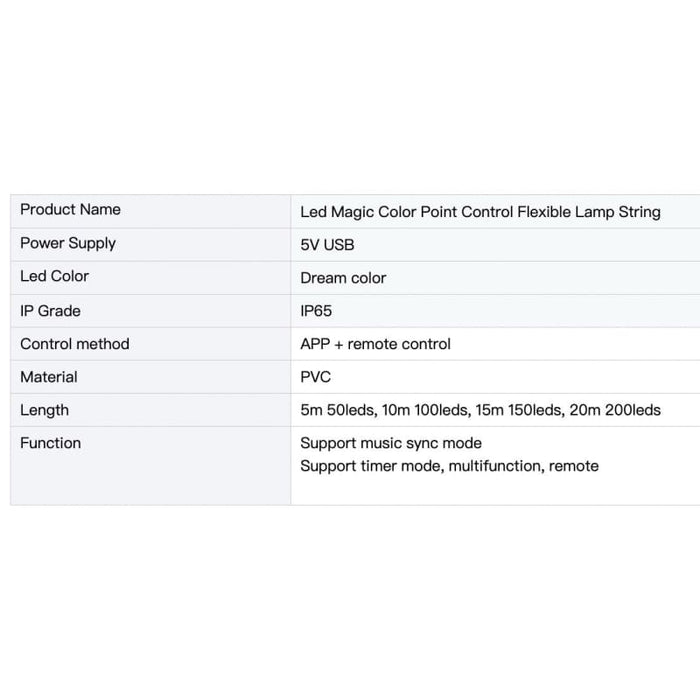Screen dimensions: 700x700
Task: Click the "20m 200leds" length text
Action: 614,410
